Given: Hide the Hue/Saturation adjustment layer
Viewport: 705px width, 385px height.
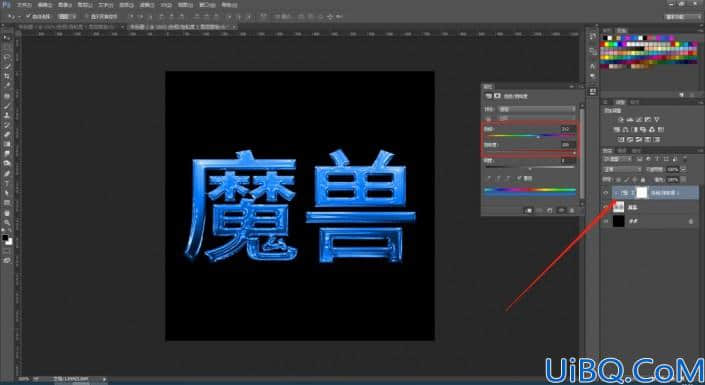Looking at the screenshot, I should [606, 192].
